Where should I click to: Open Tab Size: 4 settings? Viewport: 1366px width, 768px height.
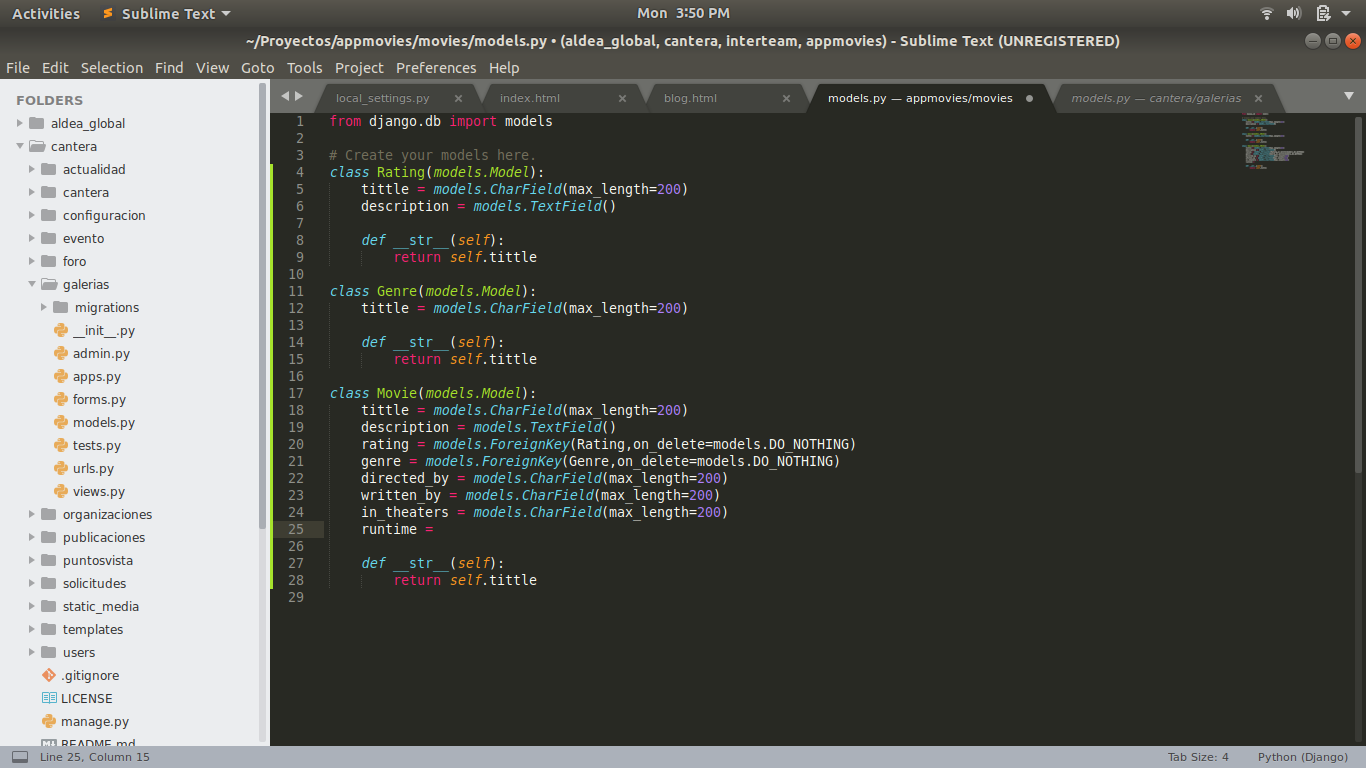point(1198,757)
